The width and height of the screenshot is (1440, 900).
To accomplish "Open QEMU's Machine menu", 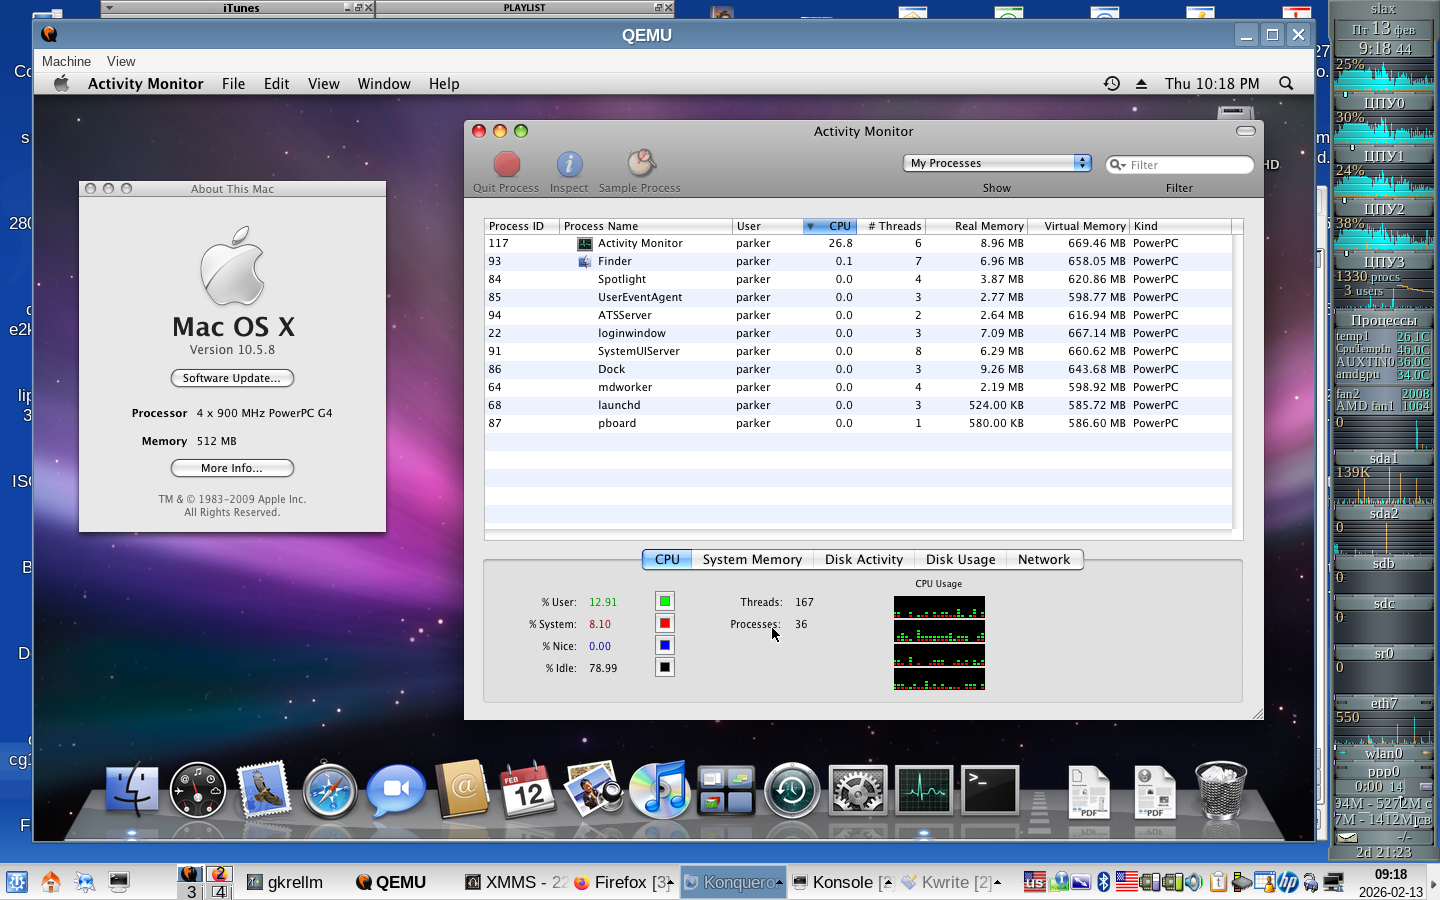I will [x=66, y=61].
